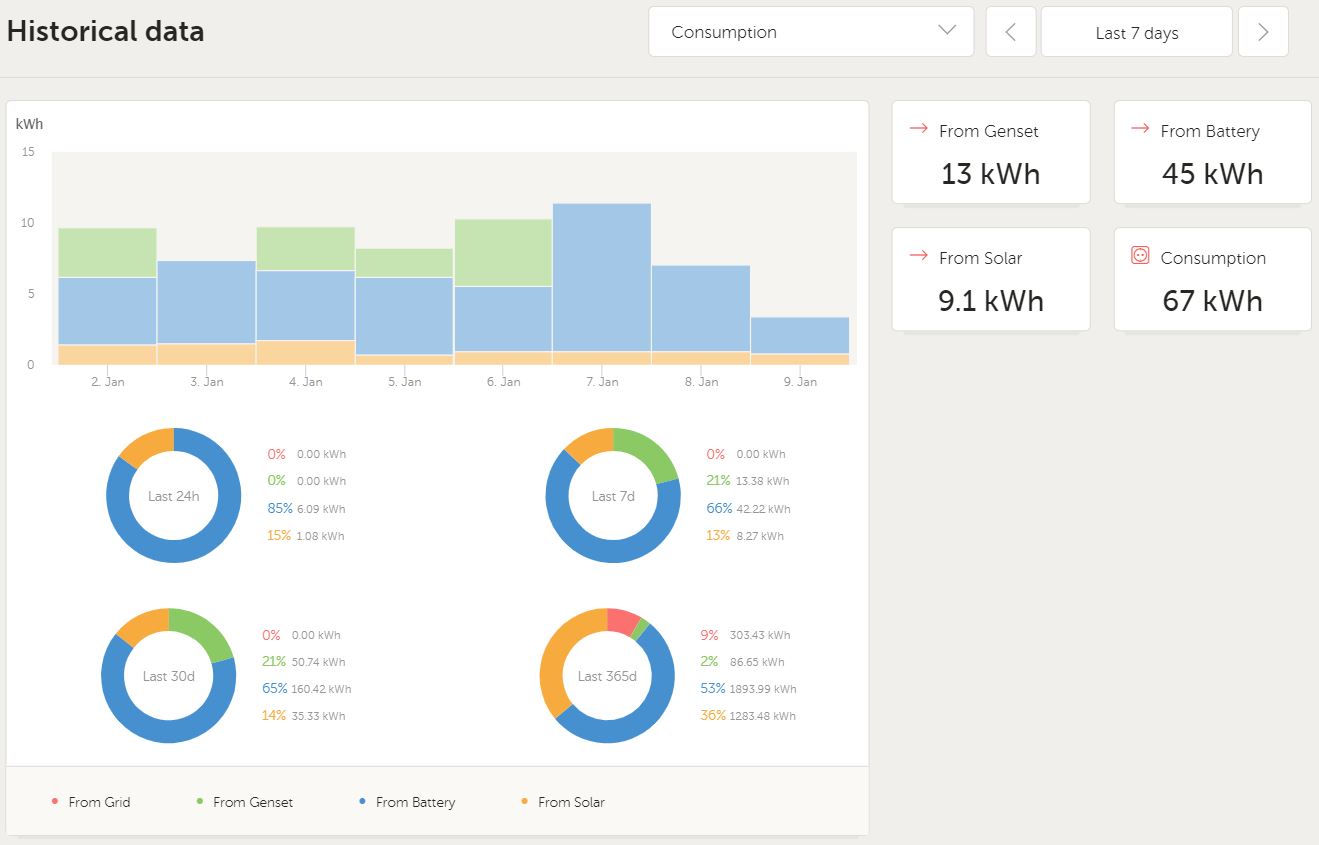1319x845 pixels.
Task: Click the 8.27 kWh solar value
Action: (x=760, y=536)
